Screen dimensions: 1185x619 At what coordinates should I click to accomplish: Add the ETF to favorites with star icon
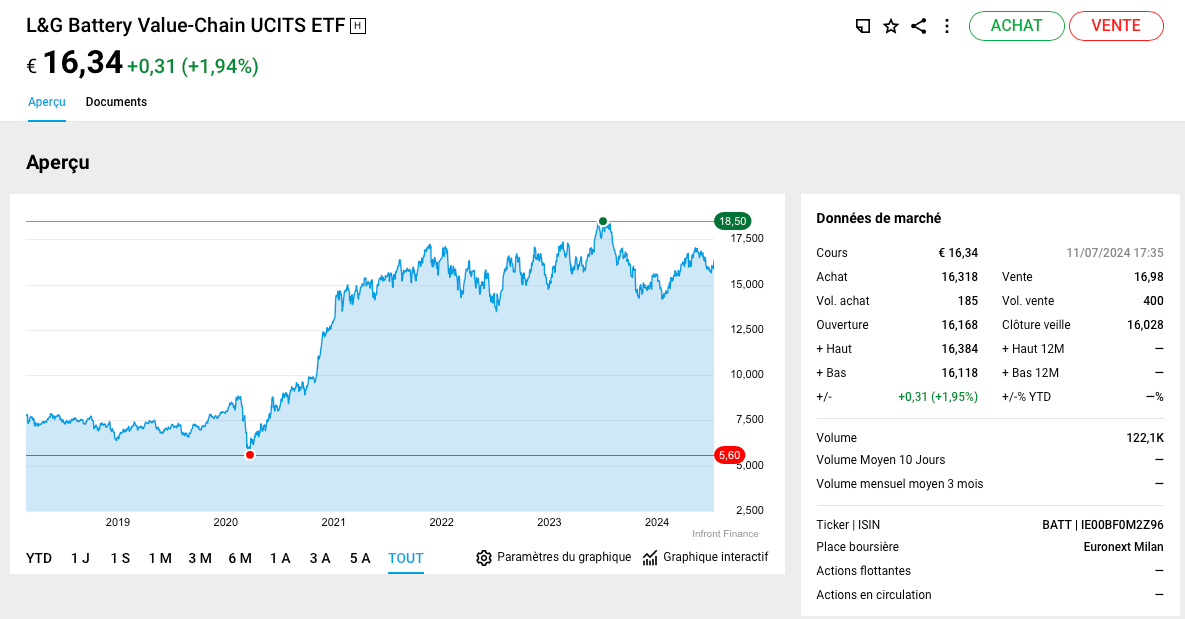coord(891,26)
